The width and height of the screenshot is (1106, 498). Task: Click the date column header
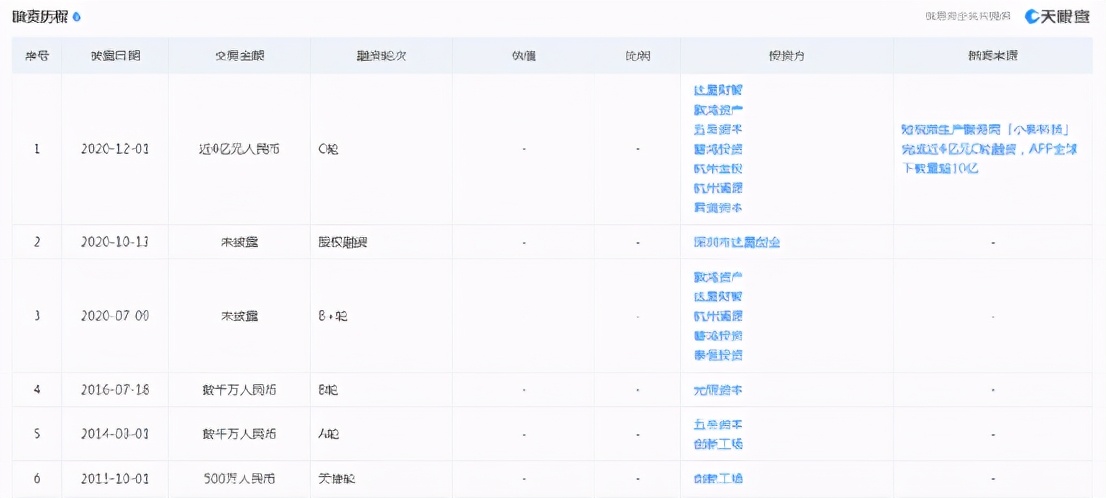coord(115,56)
